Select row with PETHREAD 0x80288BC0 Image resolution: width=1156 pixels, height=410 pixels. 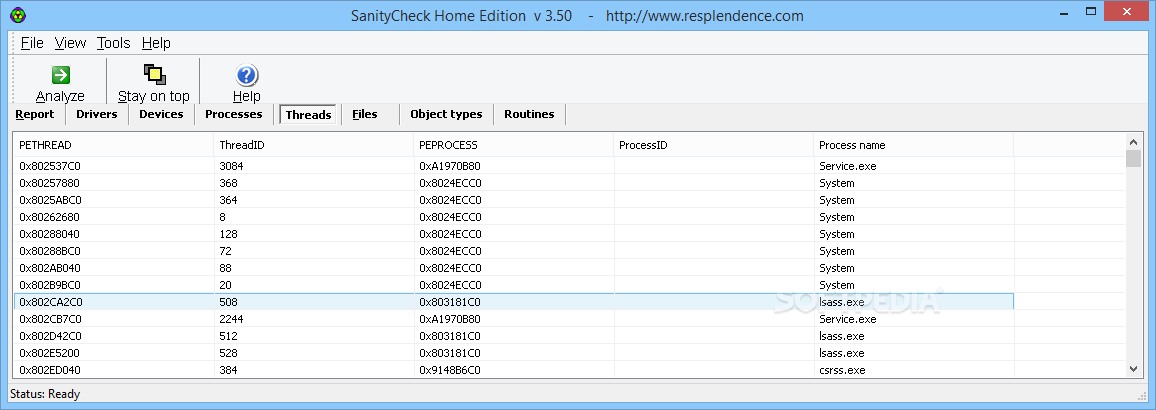point(514,251)
